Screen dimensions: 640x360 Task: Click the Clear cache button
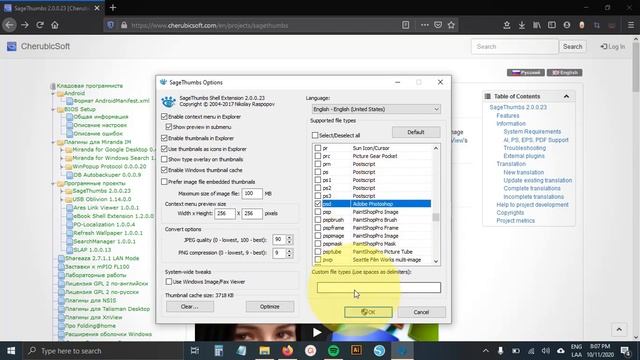tap(190, 307)
